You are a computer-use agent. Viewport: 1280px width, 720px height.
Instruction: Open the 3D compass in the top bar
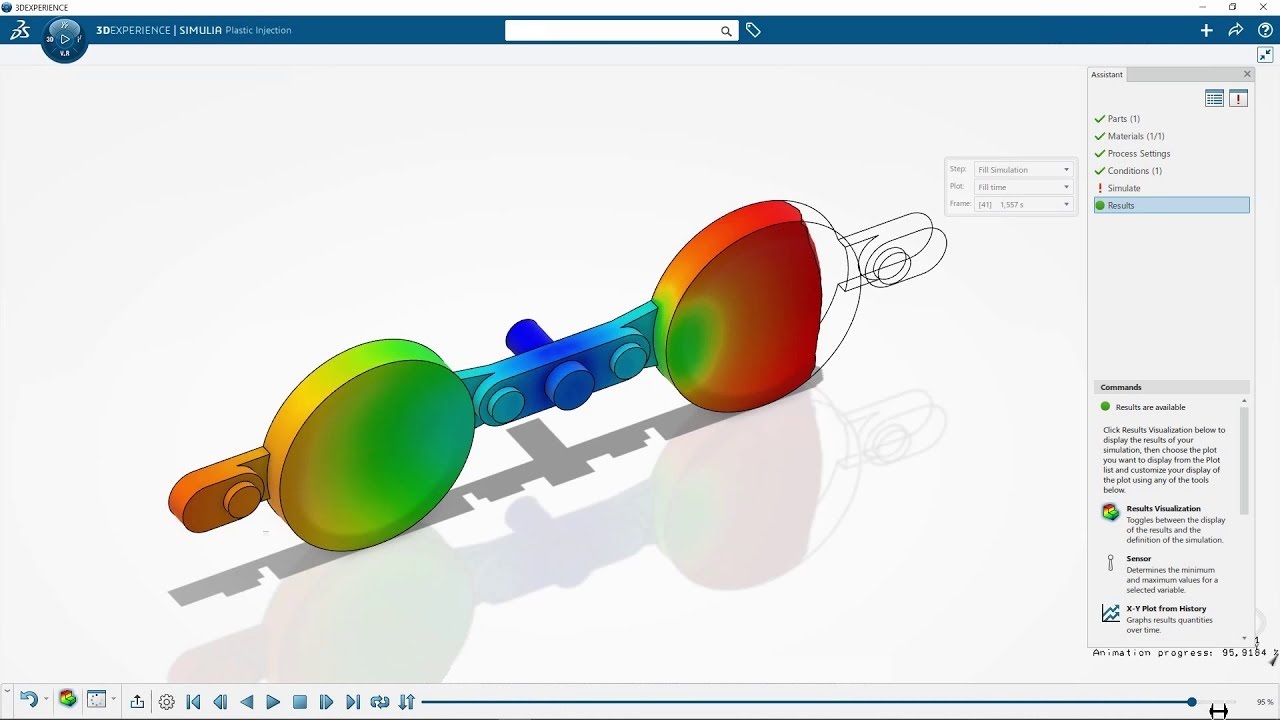click(65, 40)
